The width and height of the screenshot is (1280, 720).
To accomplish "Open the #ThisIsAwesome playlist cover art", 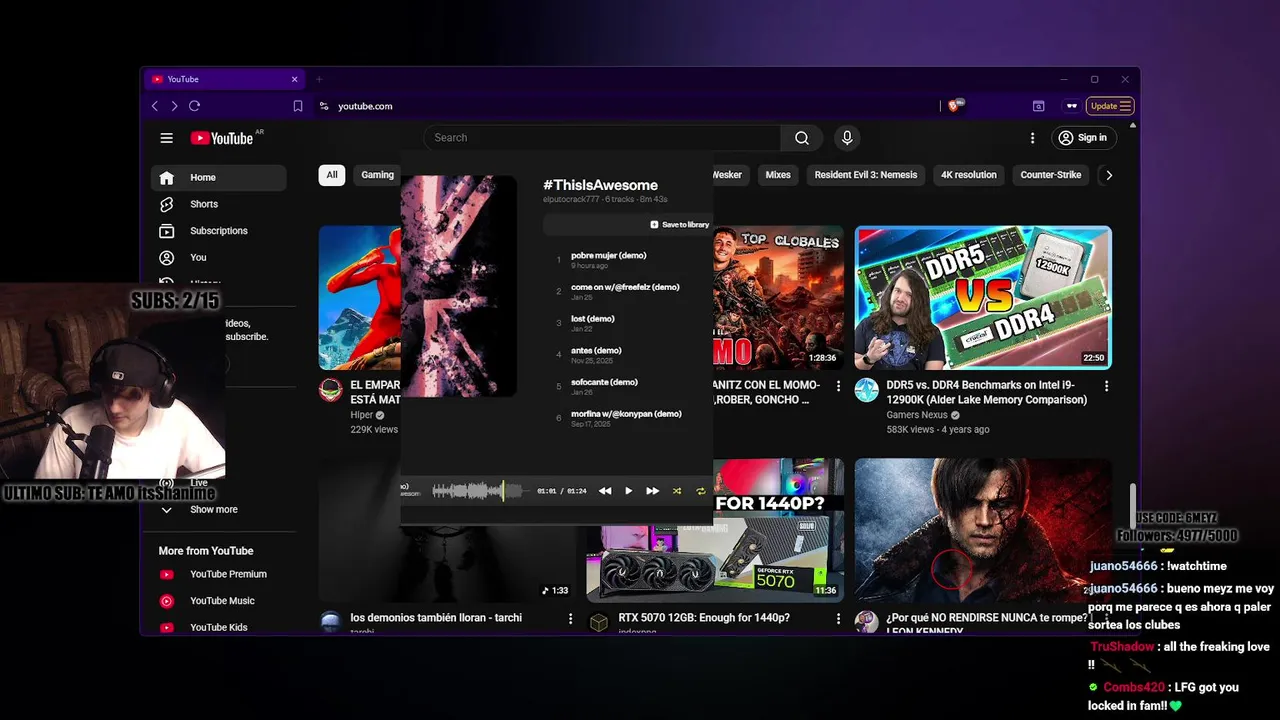I will click(x=459, y=286).
